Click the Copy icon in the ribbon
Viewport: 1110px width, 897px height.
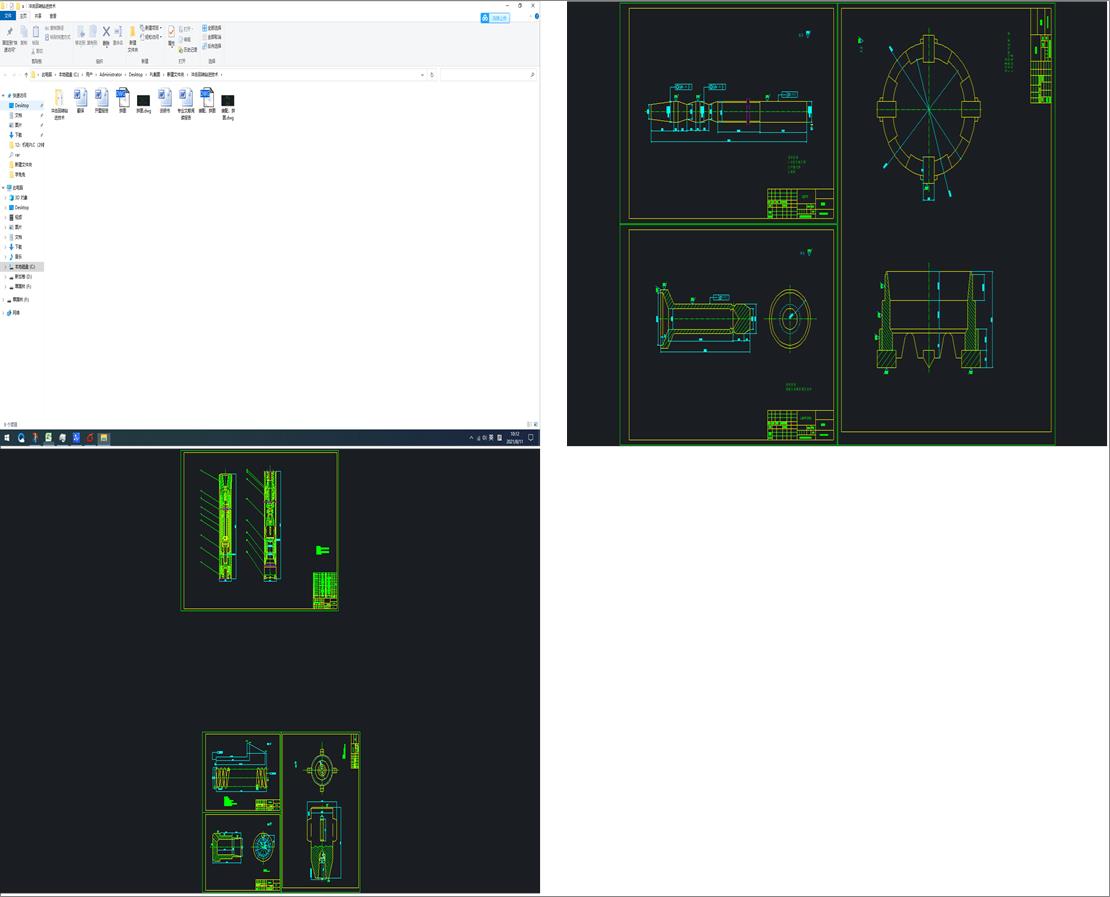coord(23,33)
